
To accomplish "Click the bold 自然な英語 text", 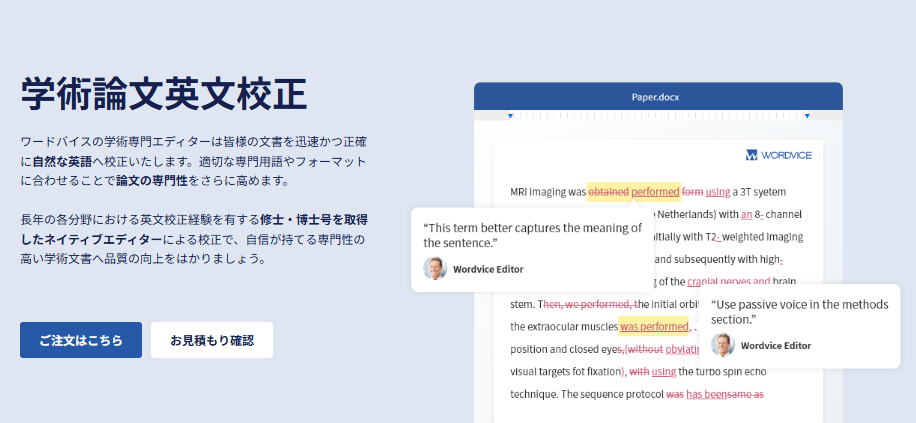I will (x=63, y=161).
